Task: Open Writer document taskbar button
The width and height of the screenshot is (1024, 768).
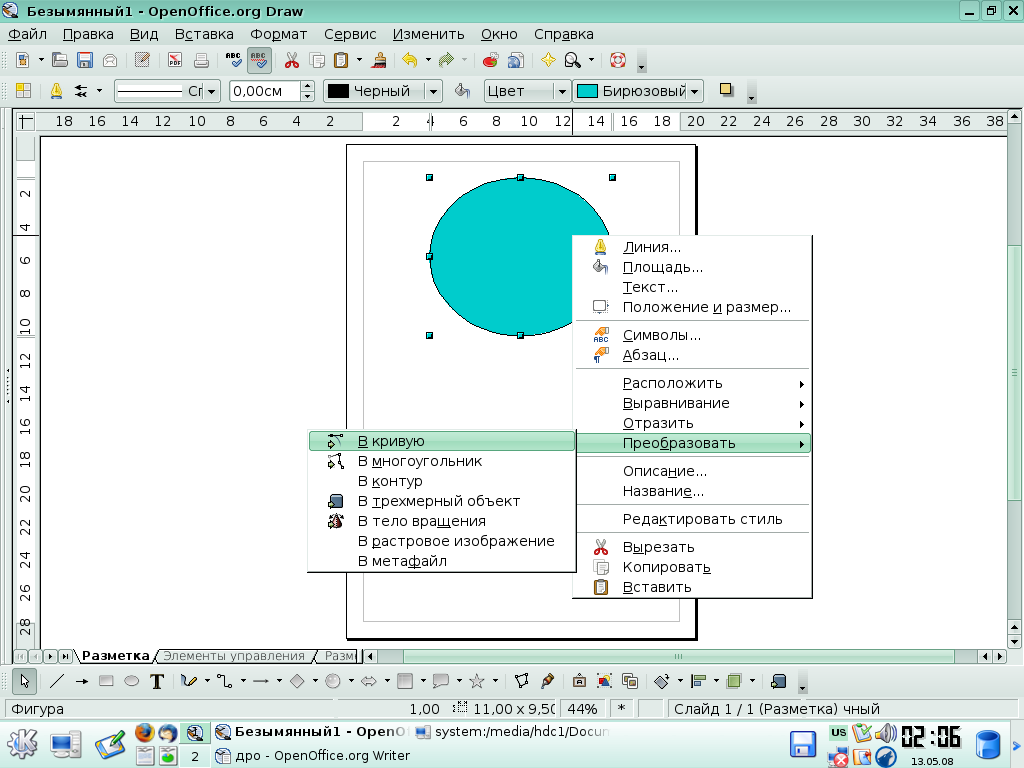Action: [313, 756]
